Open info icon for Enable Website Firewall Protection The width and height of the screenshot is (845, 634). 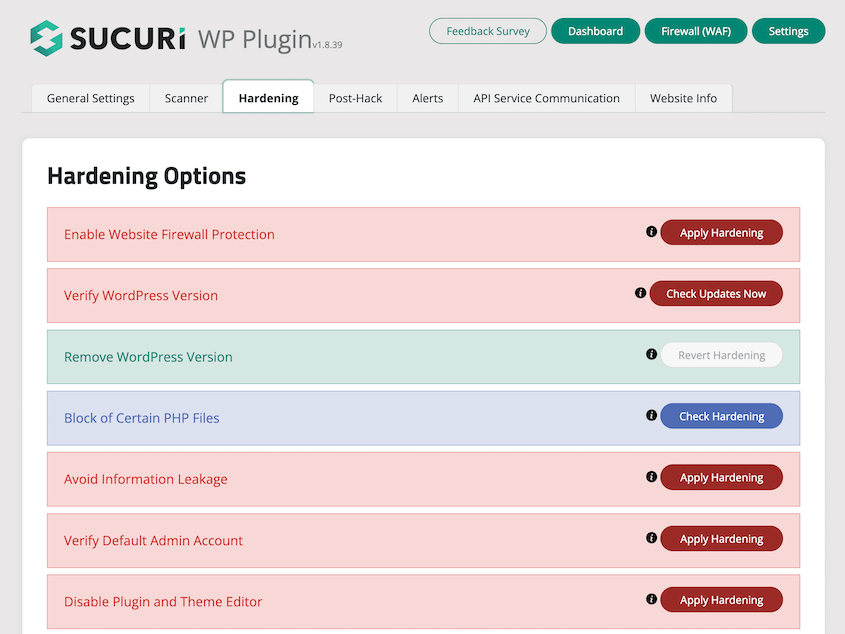[652, 231]
